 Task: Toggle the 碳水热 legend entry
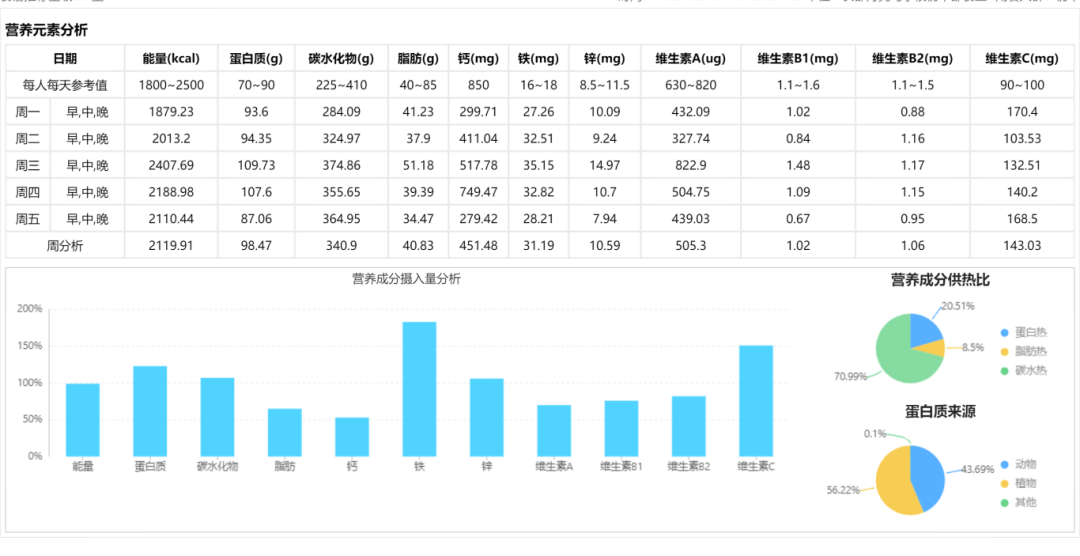(1024, 371)
